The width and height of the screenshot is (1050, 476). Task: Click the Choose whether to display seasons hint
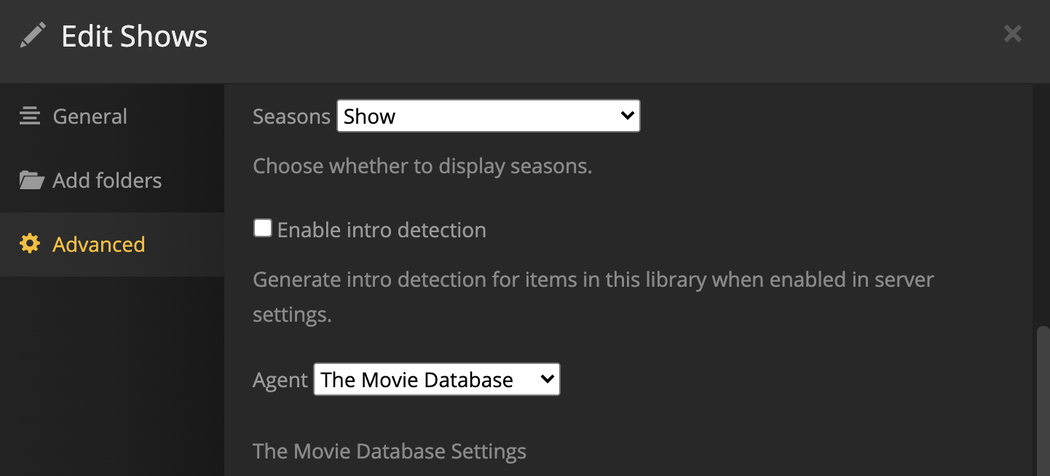click(422, 166)
